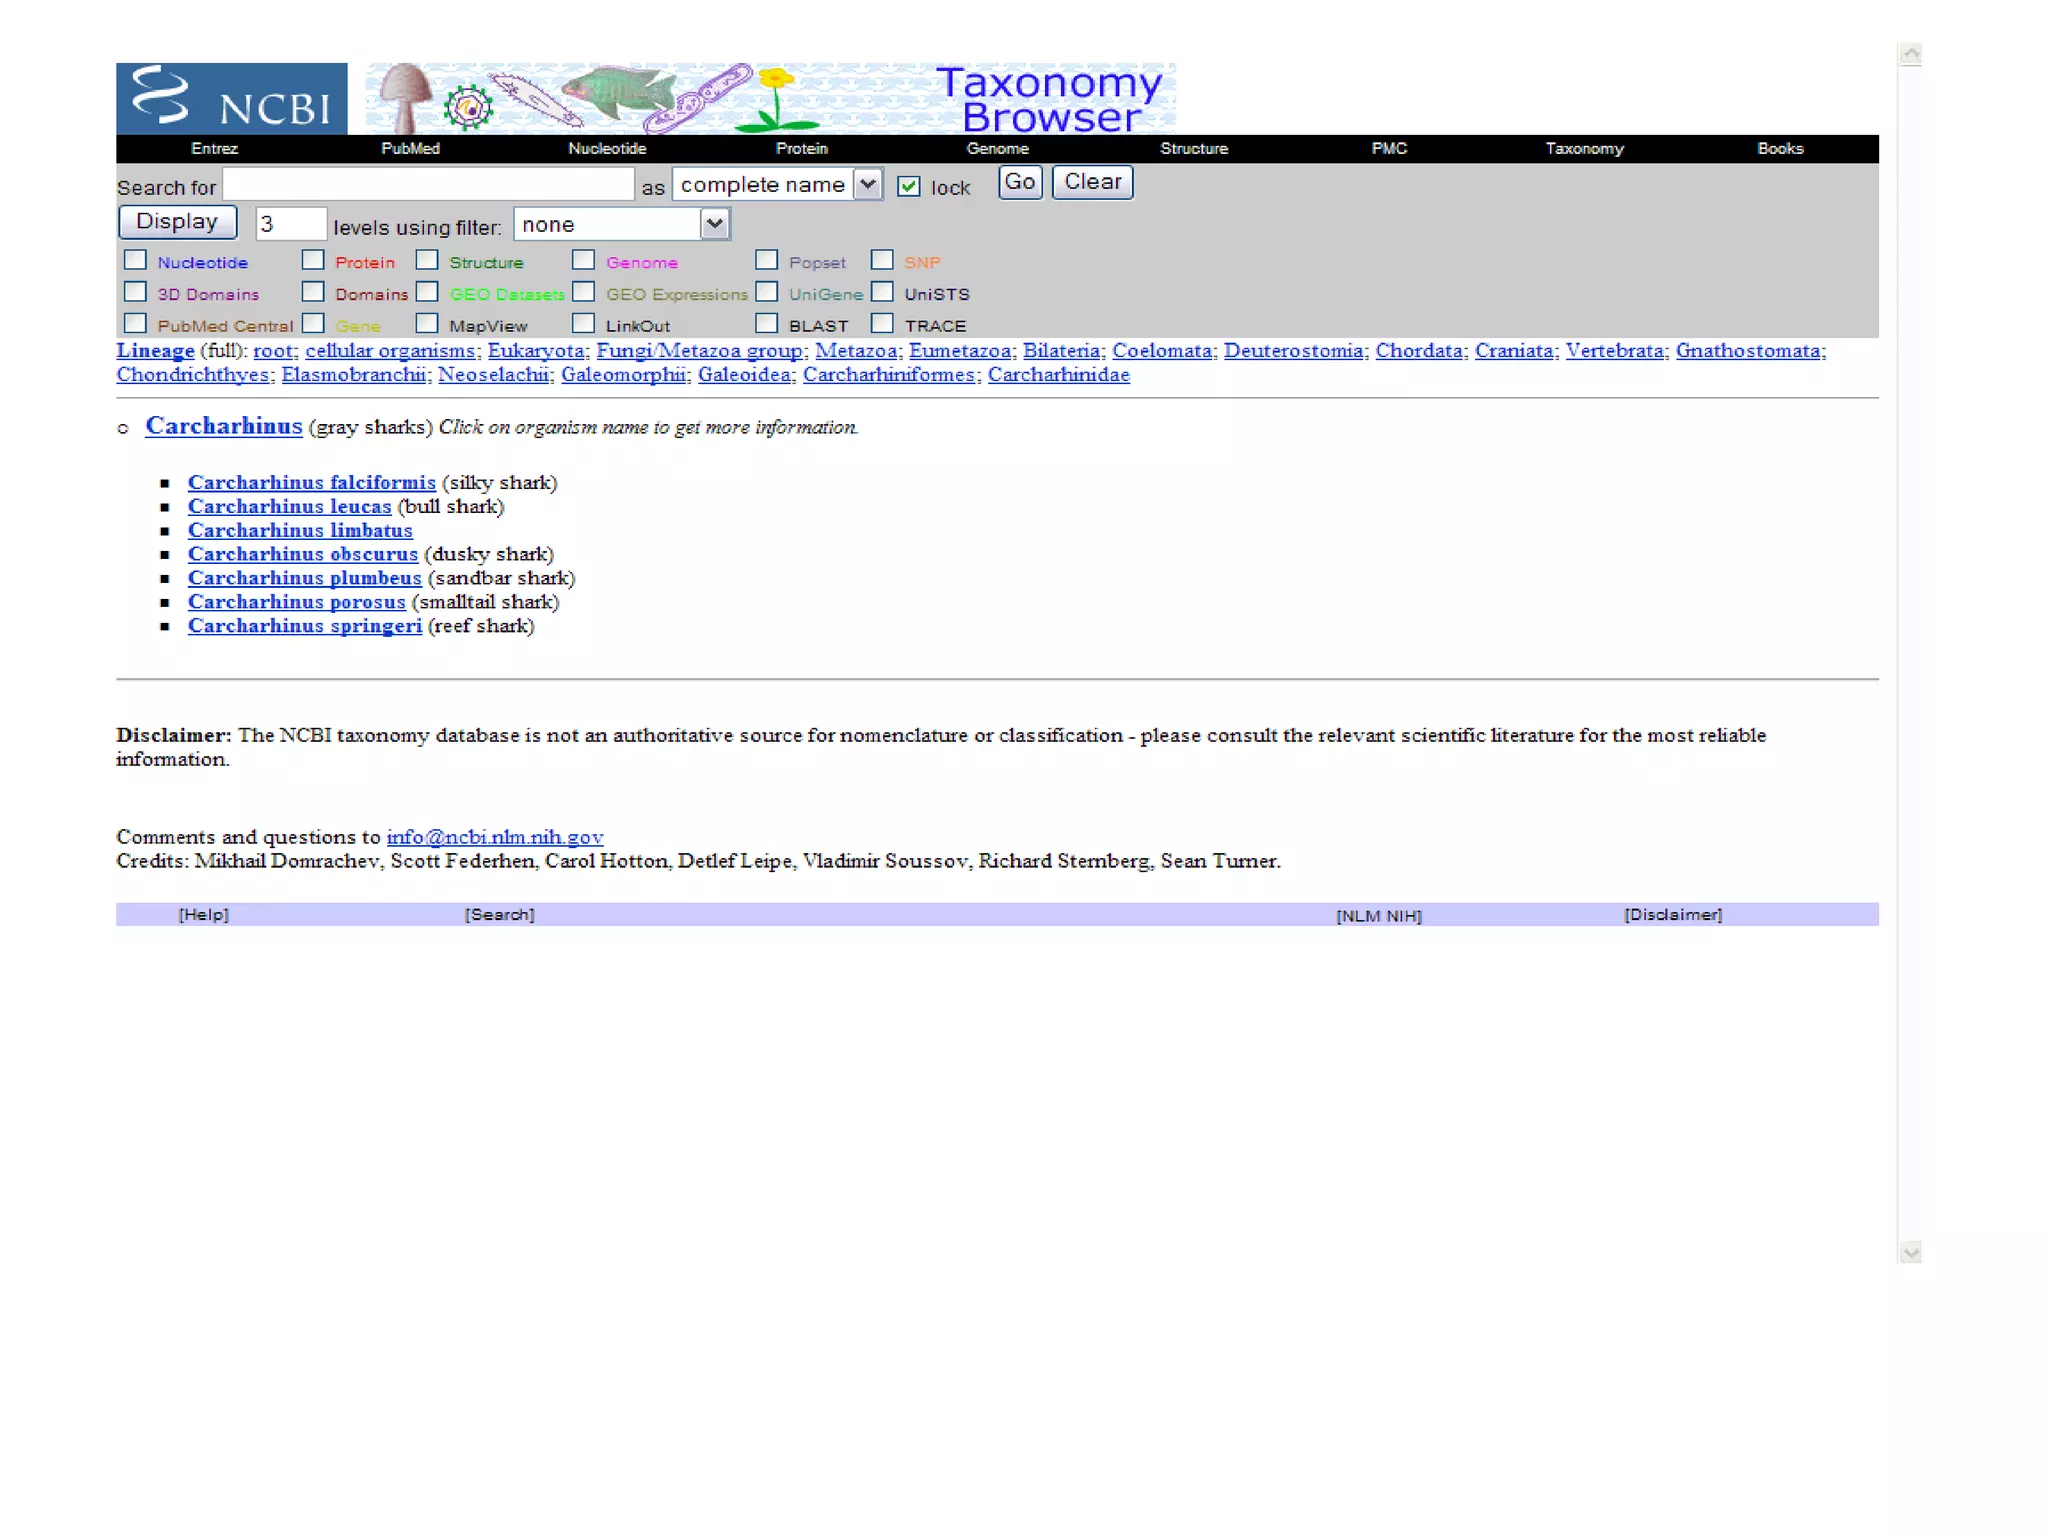The width and height of the screenshot is (2048, 1536).
Task: Check the GEO Datasets checkbox
Action: point(427,292)
